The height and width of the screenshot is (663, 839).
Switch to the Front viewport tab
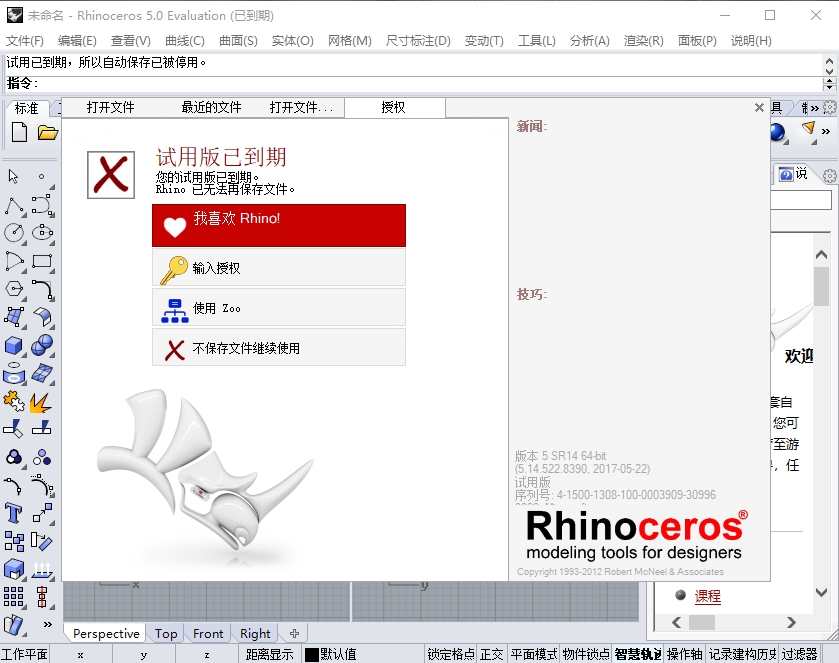208,633
